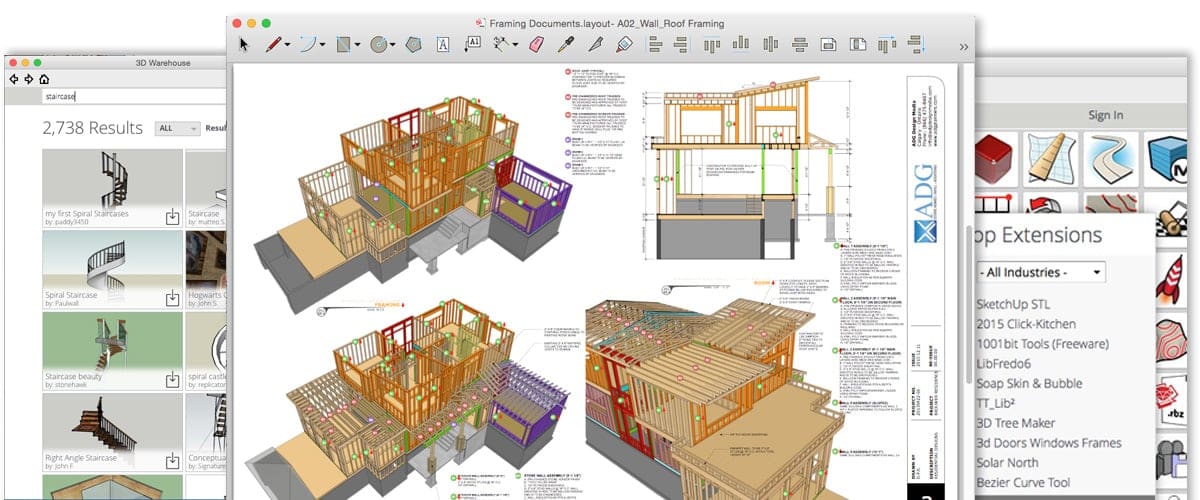Go back in 3D Warehouse
Image resolution: width=1200 pixels, height=500 pixels.
tap(13, 79)
